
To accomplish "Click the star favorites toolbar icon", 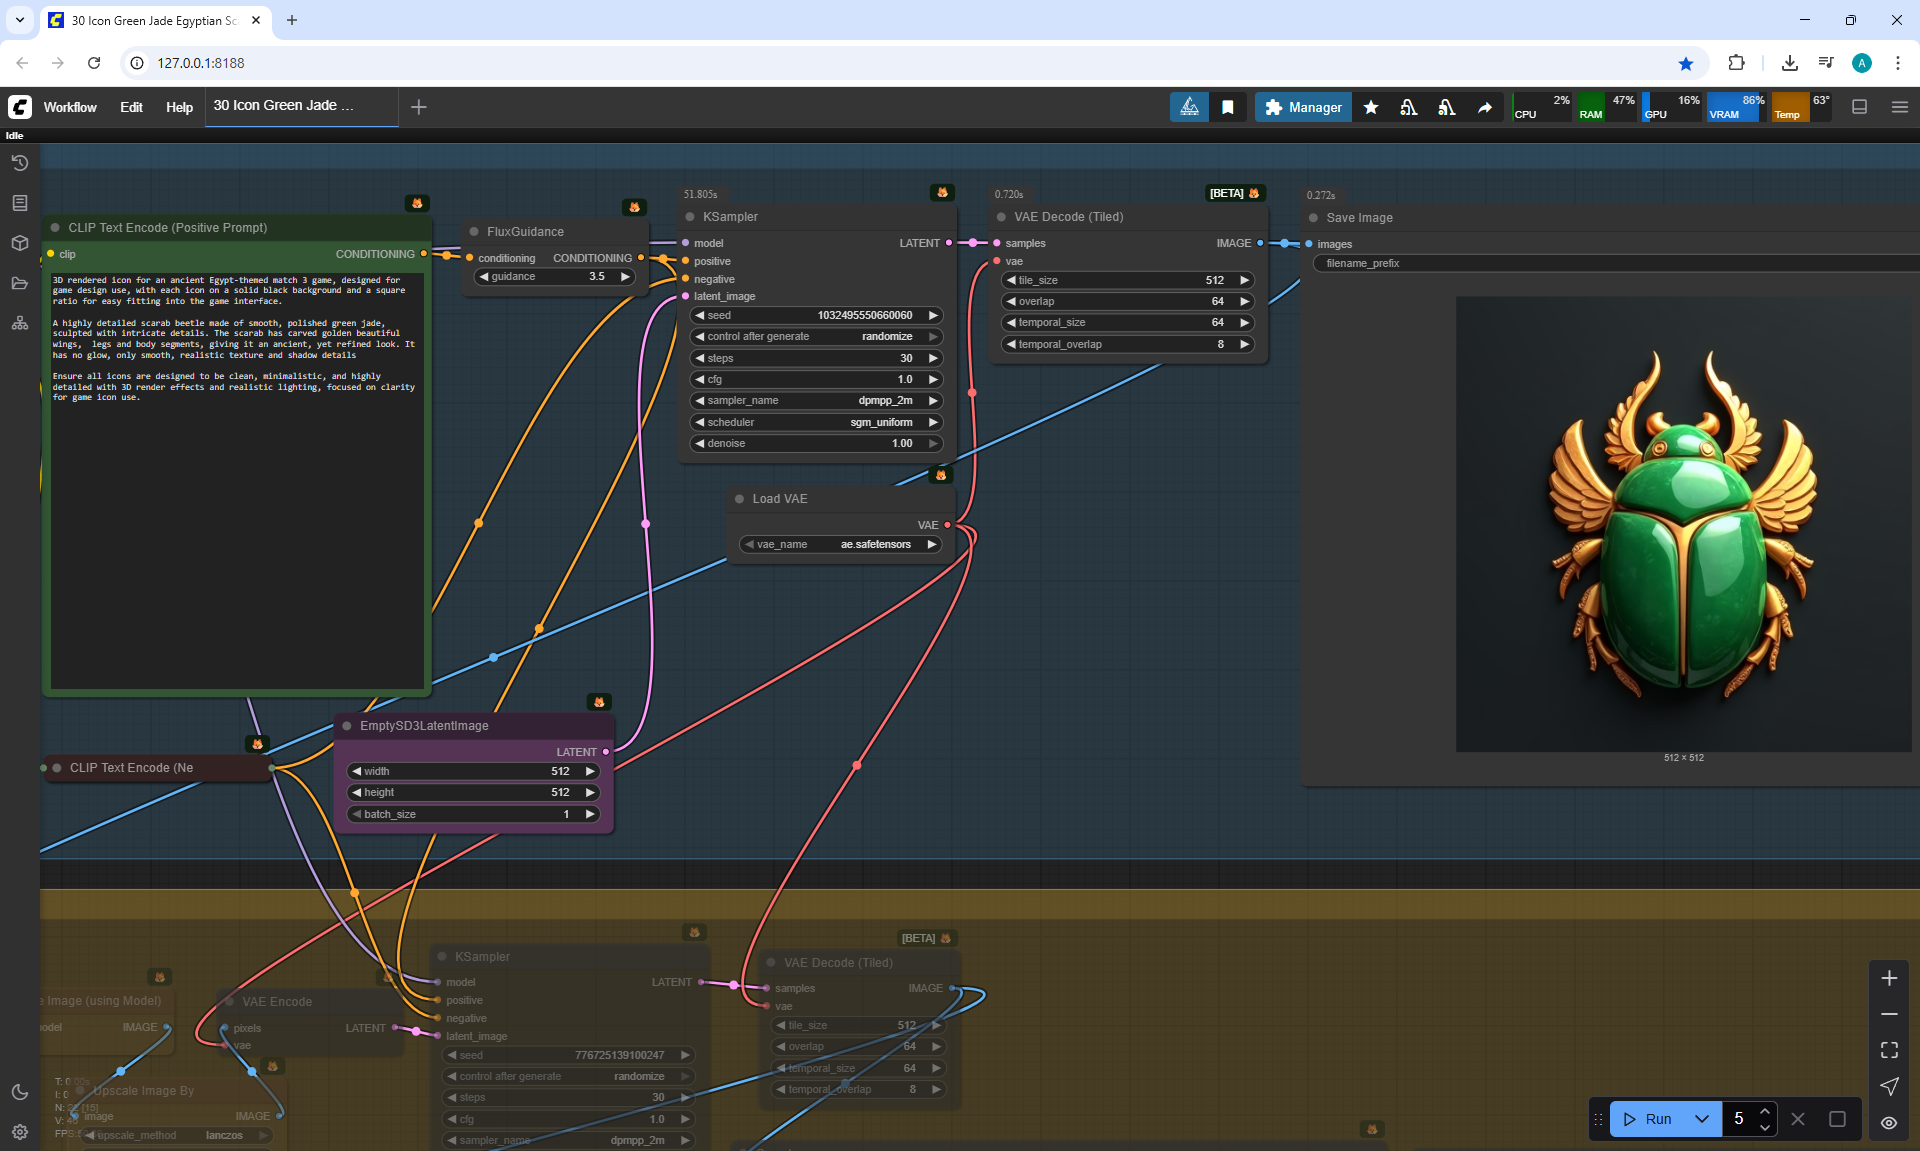I will click(1371, 107).
